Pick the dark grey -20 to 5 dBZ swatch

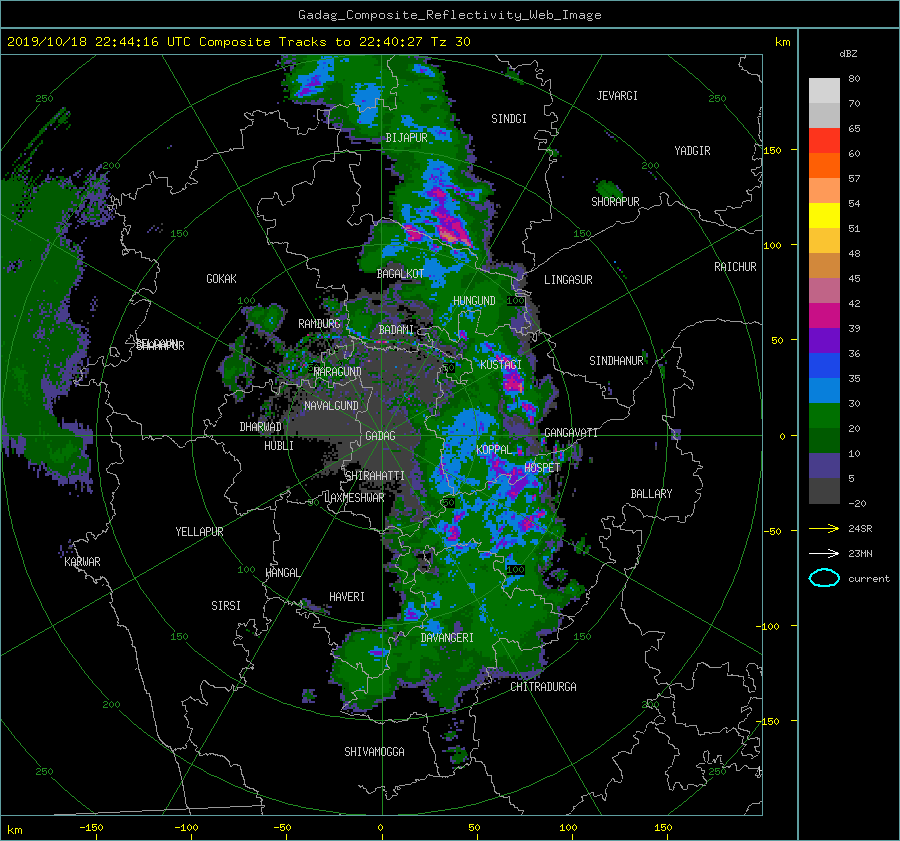click(824, 490)
